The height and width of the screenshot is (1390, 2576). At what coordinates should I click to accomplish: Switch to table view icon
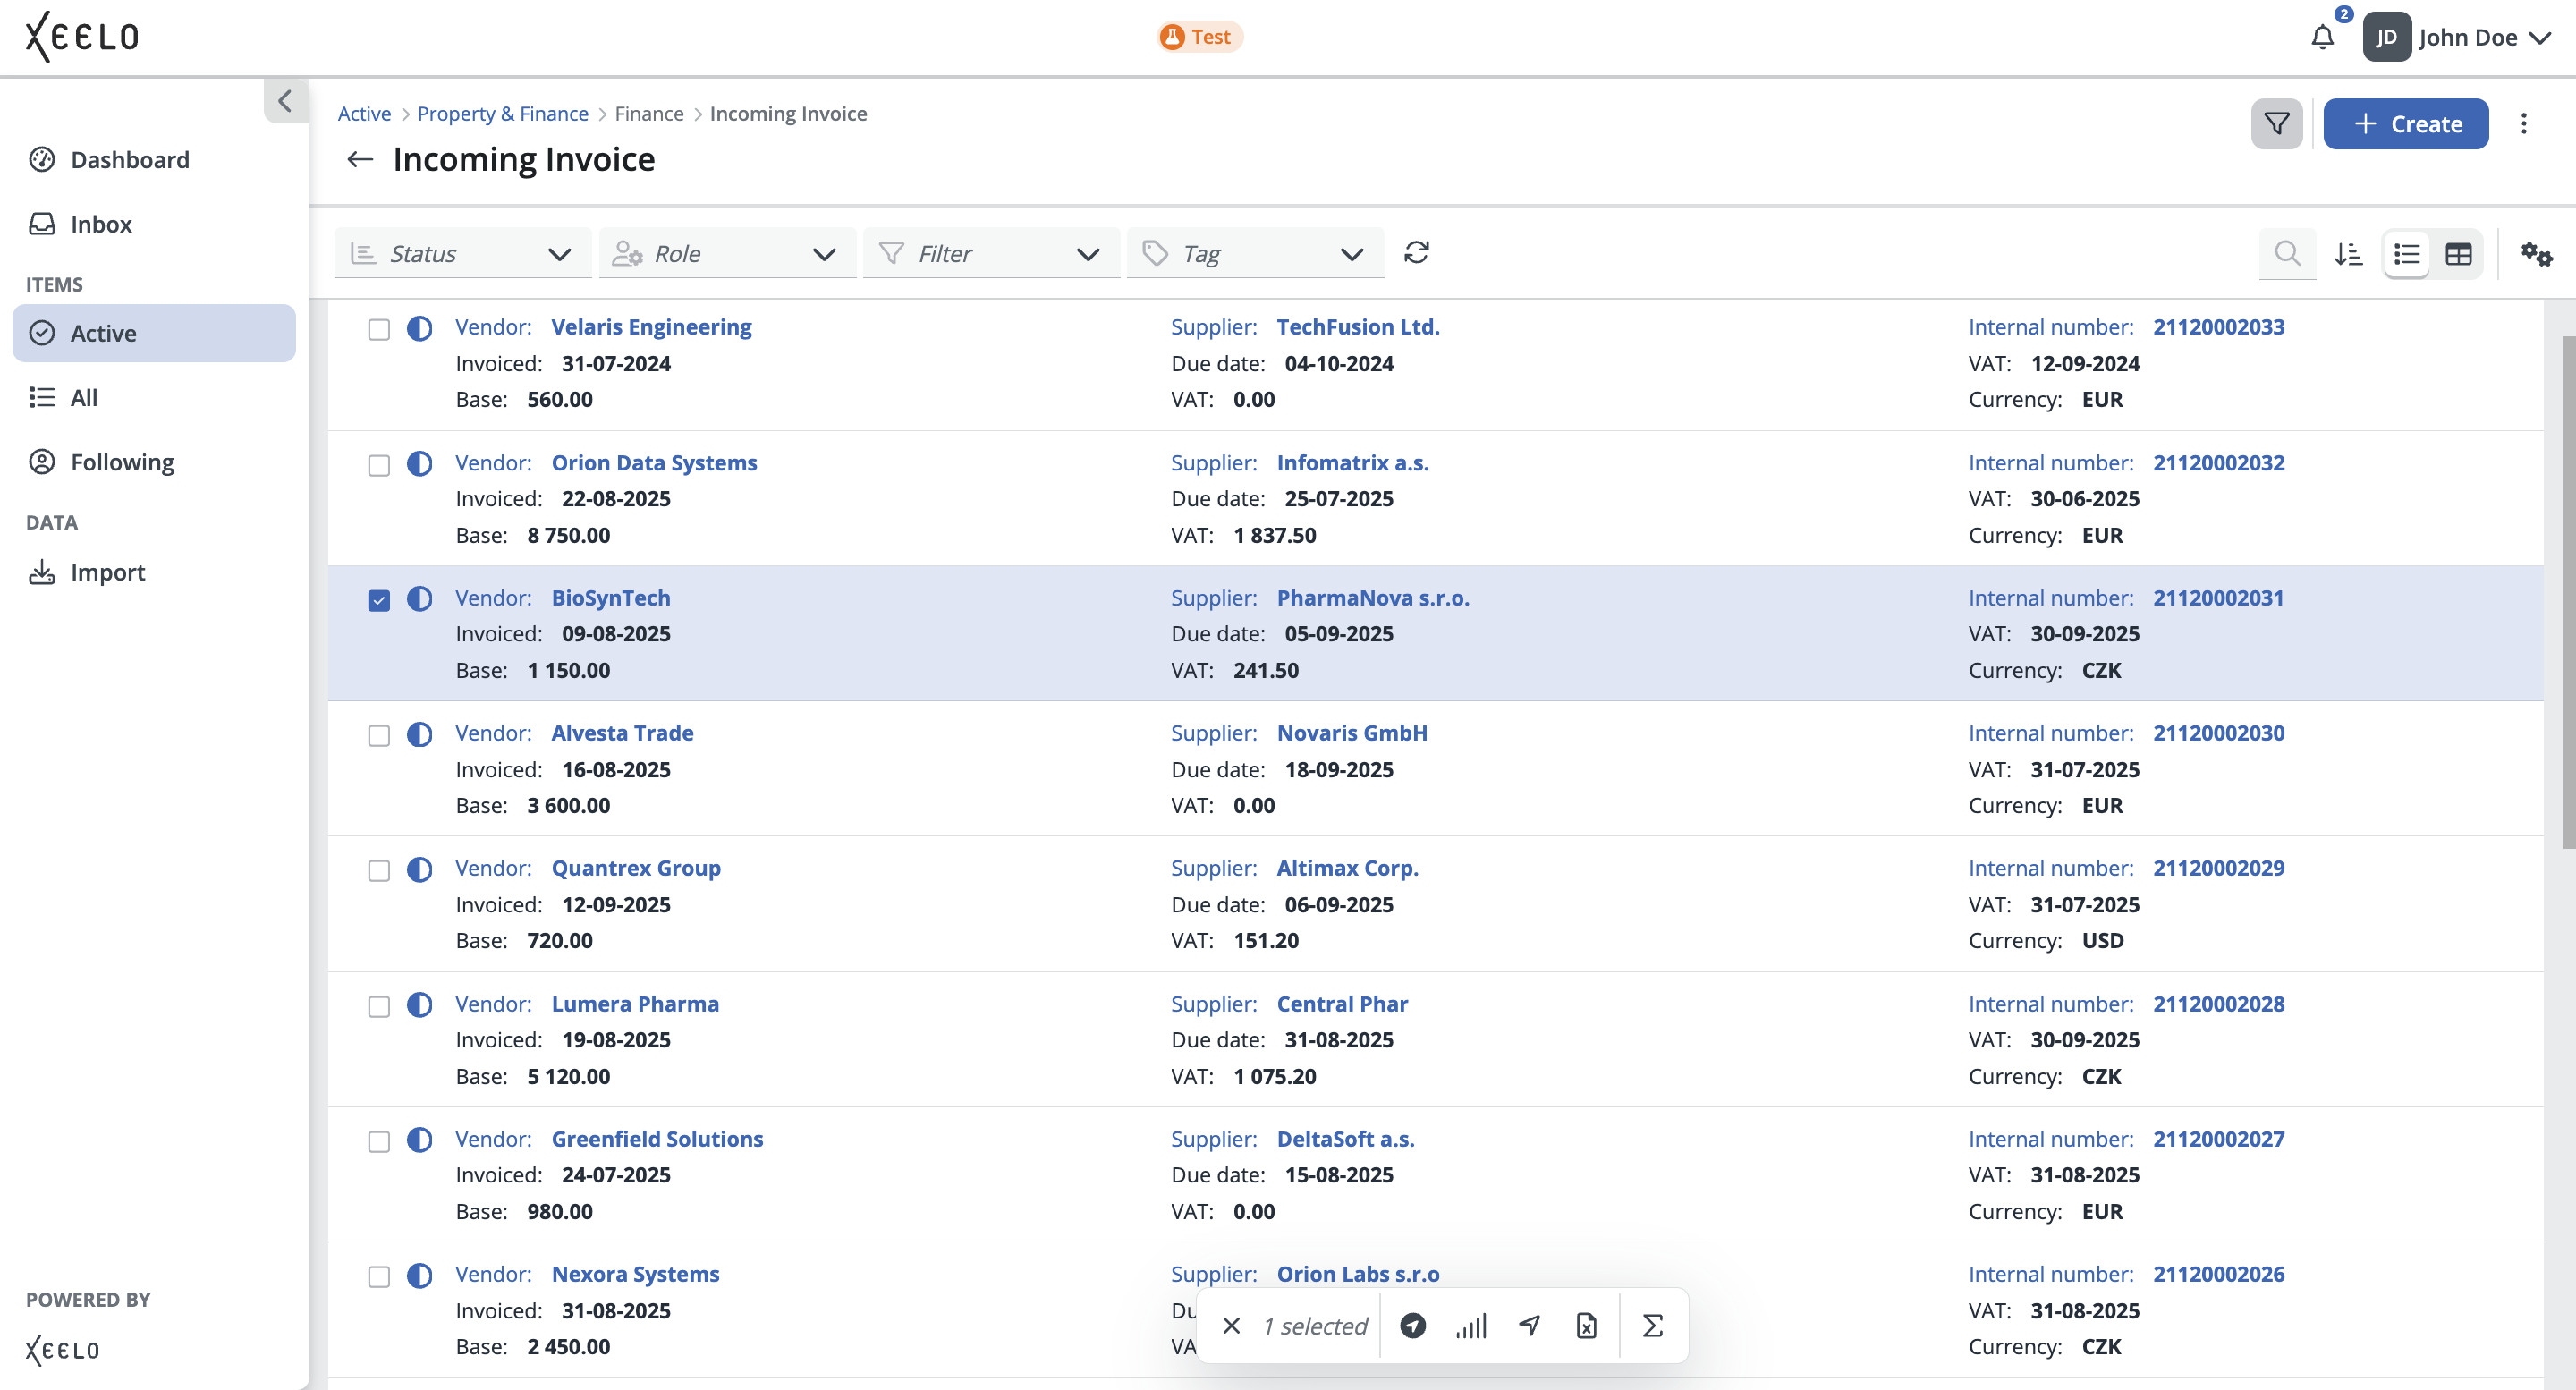pyautogui.click(x=2458, y=254)
